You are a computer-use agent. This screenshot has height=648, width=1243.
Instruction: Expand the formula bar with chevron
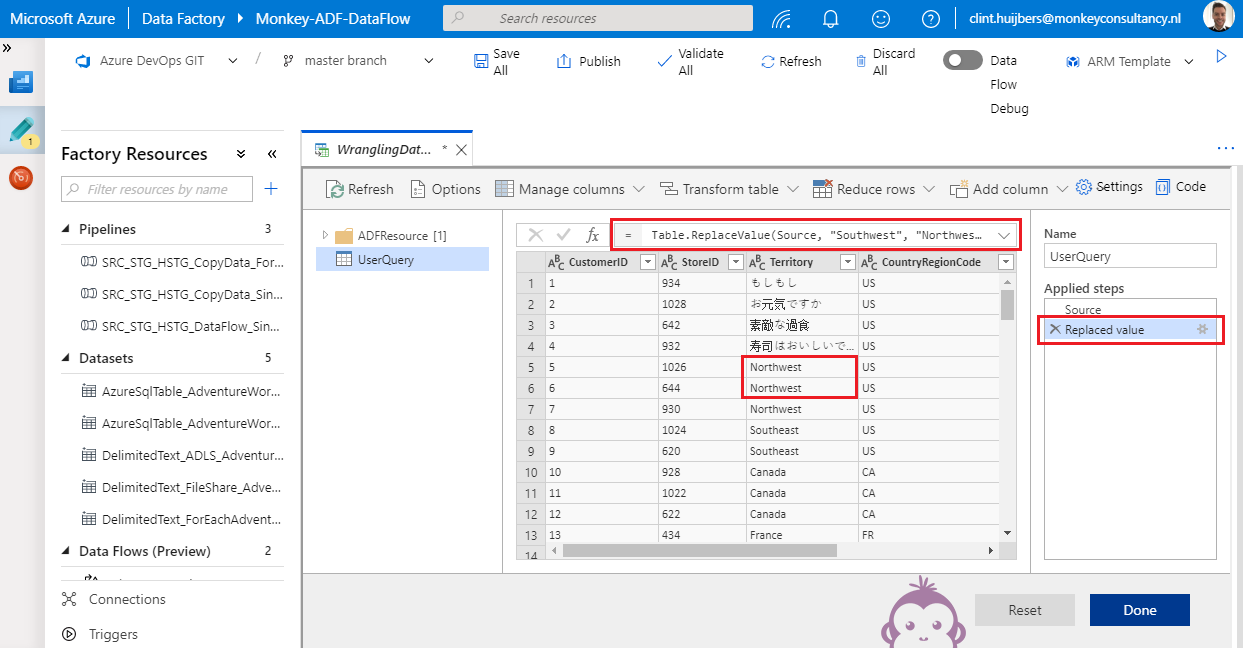[1004, 235]
